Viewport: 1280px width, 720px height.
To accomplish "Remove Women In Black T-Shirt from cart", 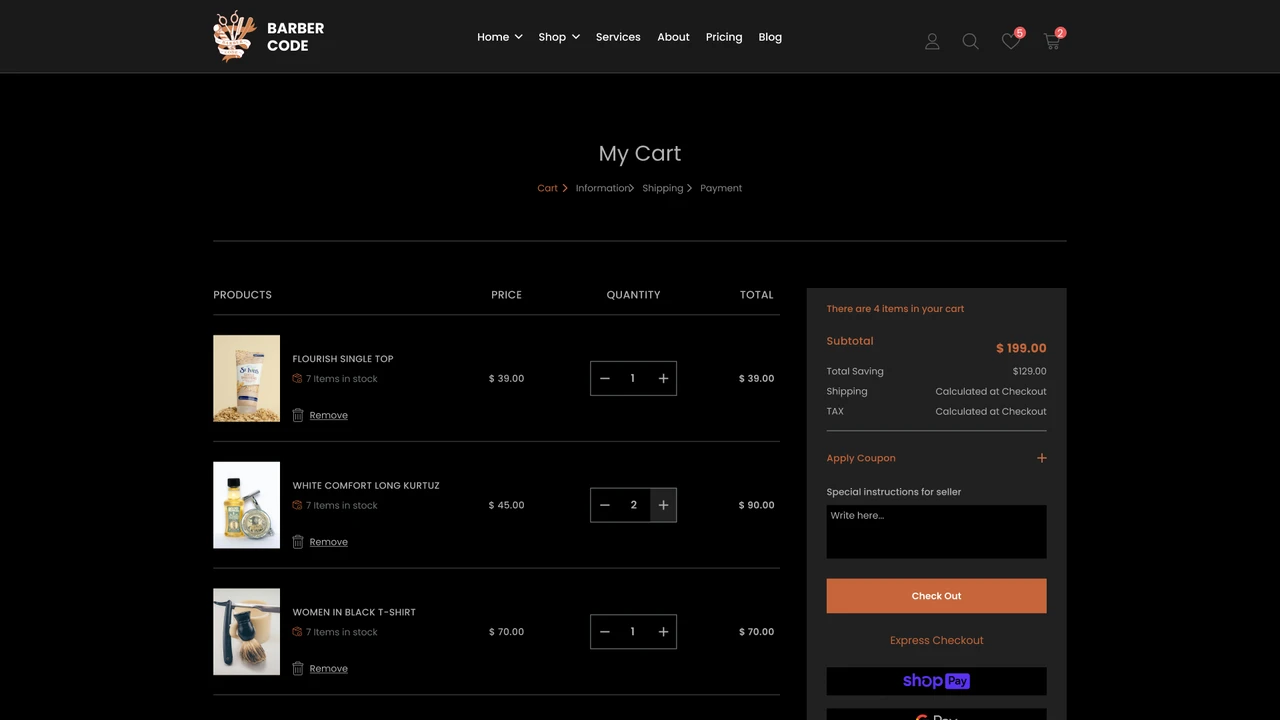I will click(328, 668).
